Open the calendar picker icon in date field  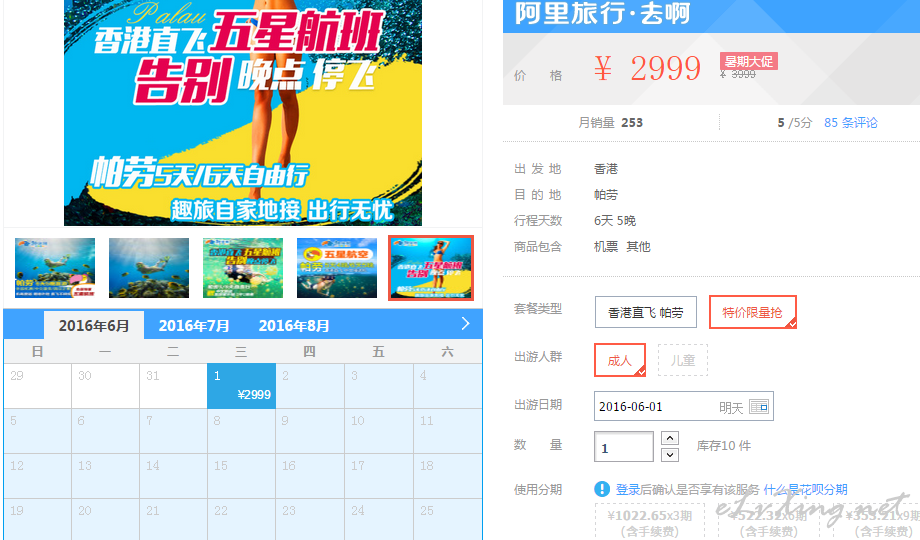pos(759,406)
